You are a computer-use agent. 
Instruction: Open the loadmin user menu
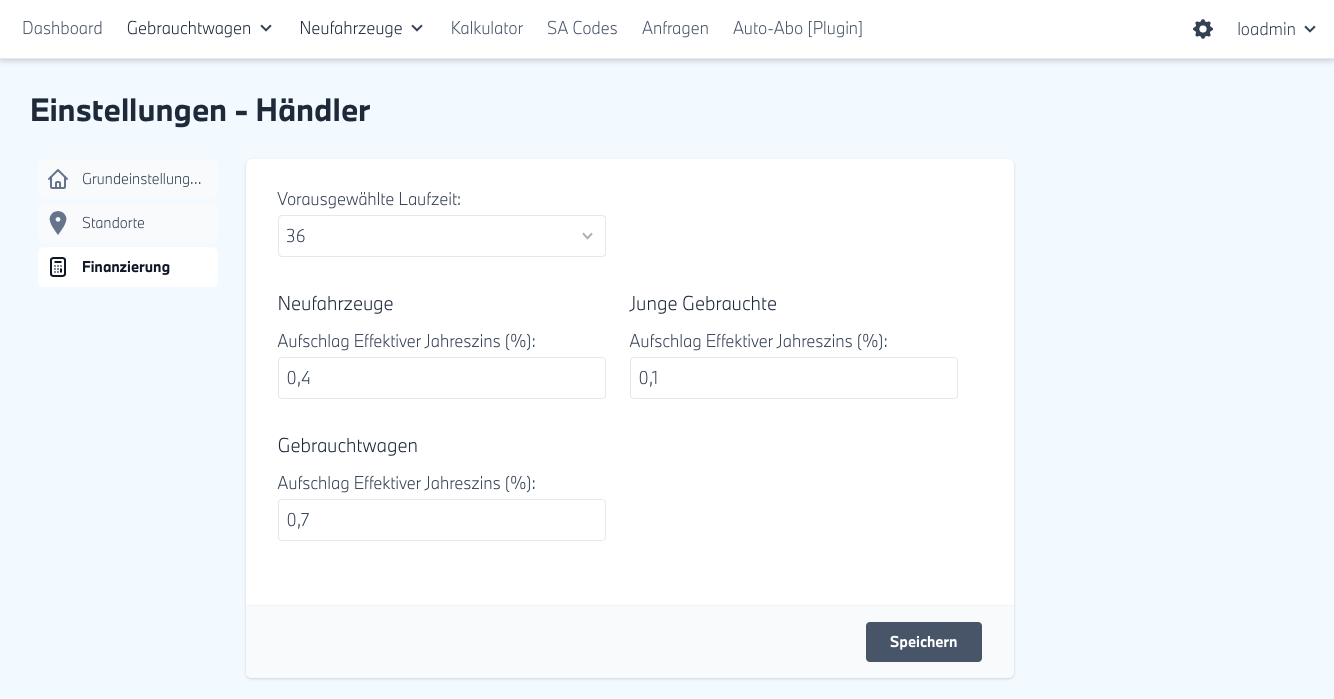pyautogui.click(x=1279, y=29)
